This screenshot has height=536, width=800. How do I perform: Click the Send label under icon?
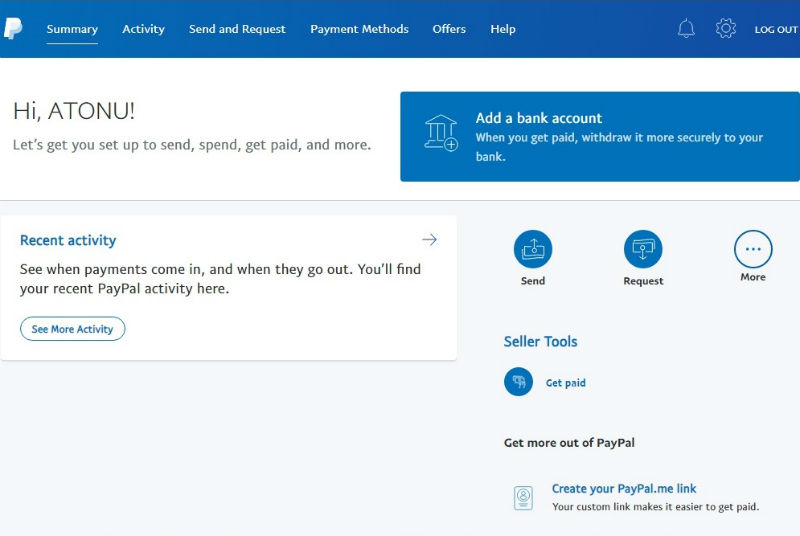click(533, 281)
